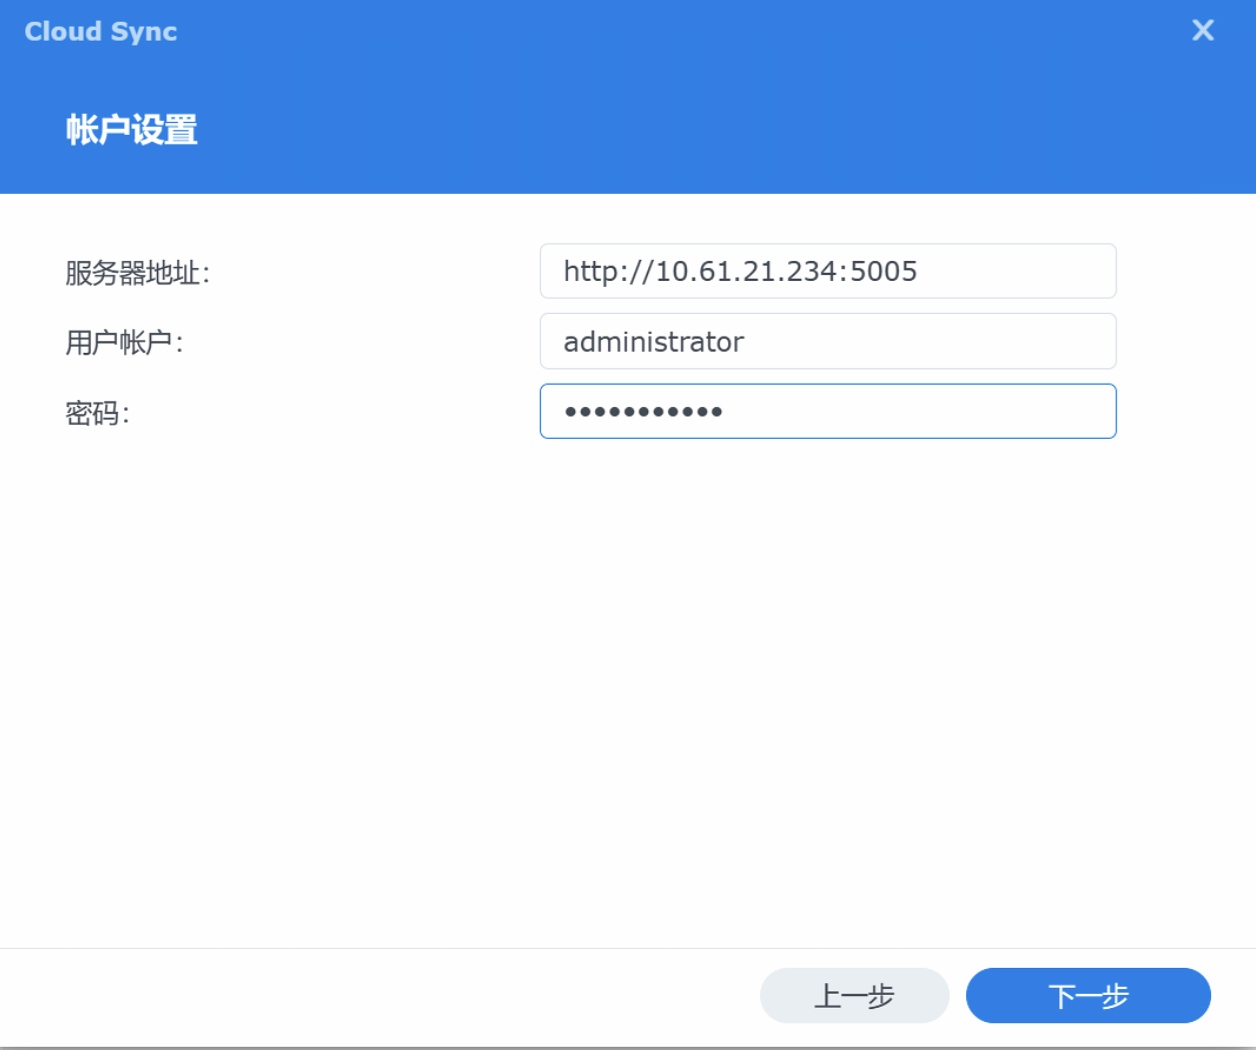Click the 密码 label
The image size is (1256, 1050).
coord(97,413)
